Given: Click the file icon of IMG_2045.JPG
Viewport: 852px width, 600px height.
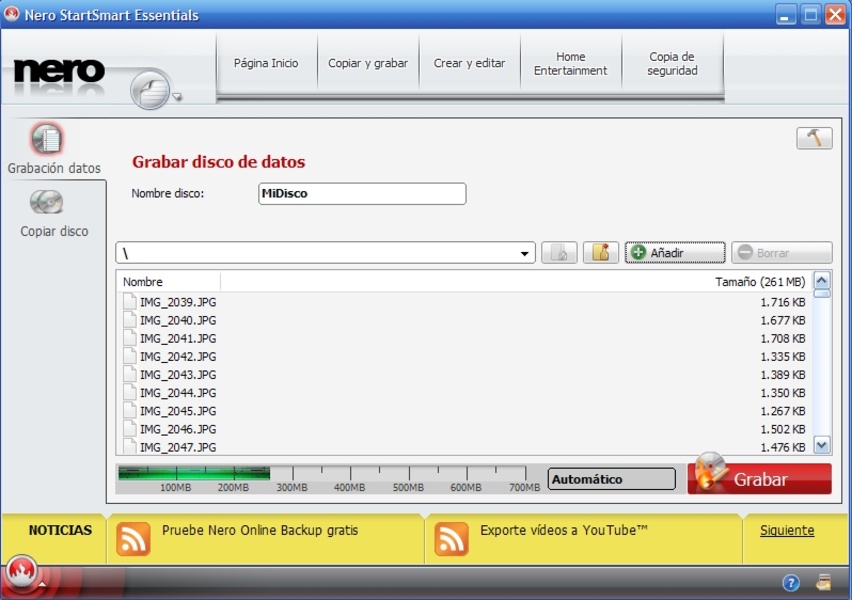Looking at the screenshot, I should tap(129, 410).
